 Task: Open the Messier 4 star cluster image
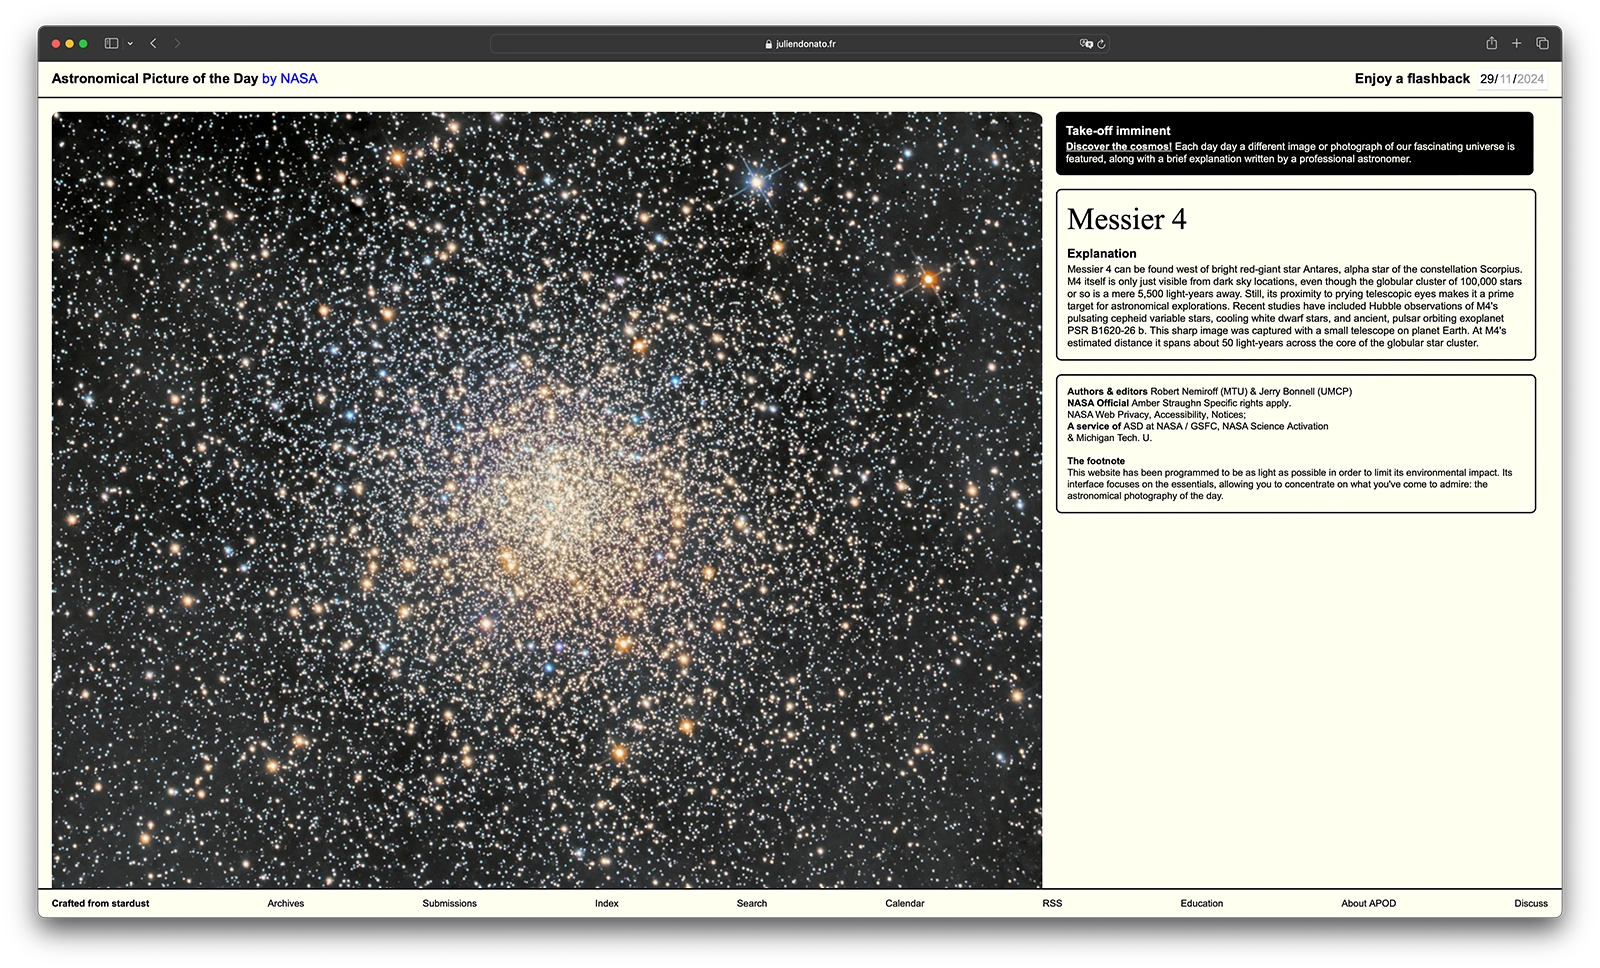tap(547, 500)
